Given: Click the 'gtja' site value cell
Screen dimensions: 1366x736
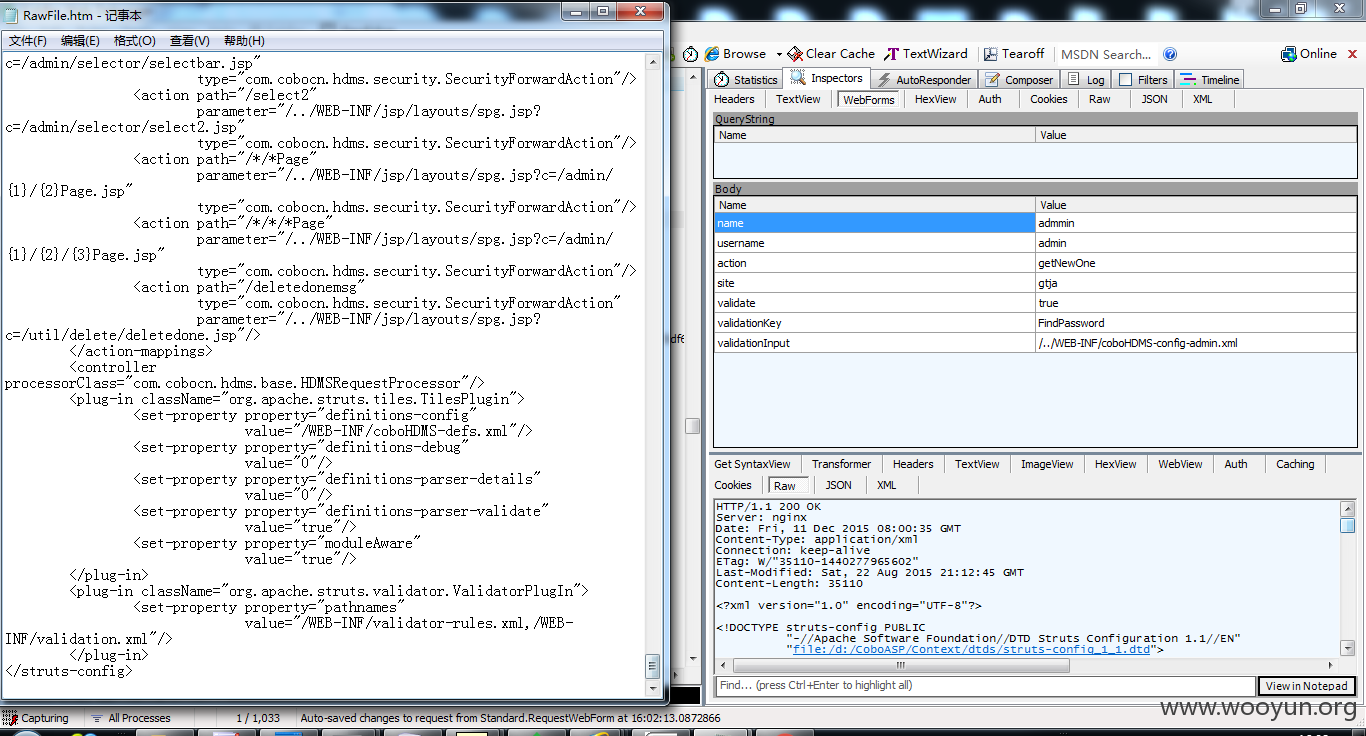Looking at the screenshot, I should click(1196, 283).
